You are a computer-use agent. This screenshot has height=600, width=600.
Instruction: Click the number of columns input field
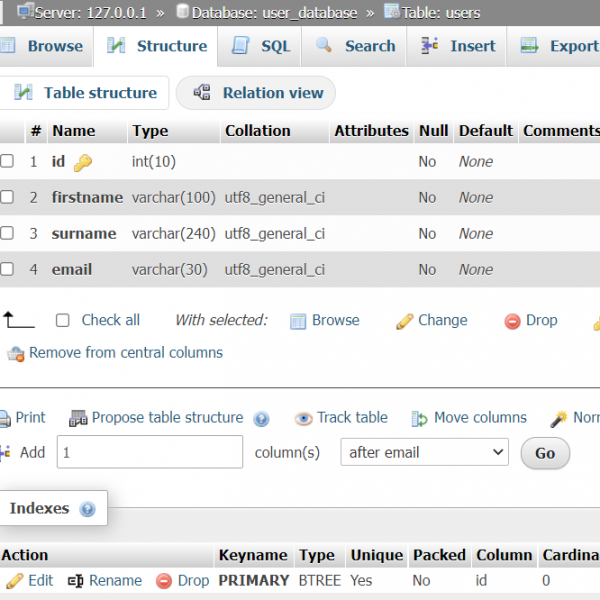coord(149,453)
